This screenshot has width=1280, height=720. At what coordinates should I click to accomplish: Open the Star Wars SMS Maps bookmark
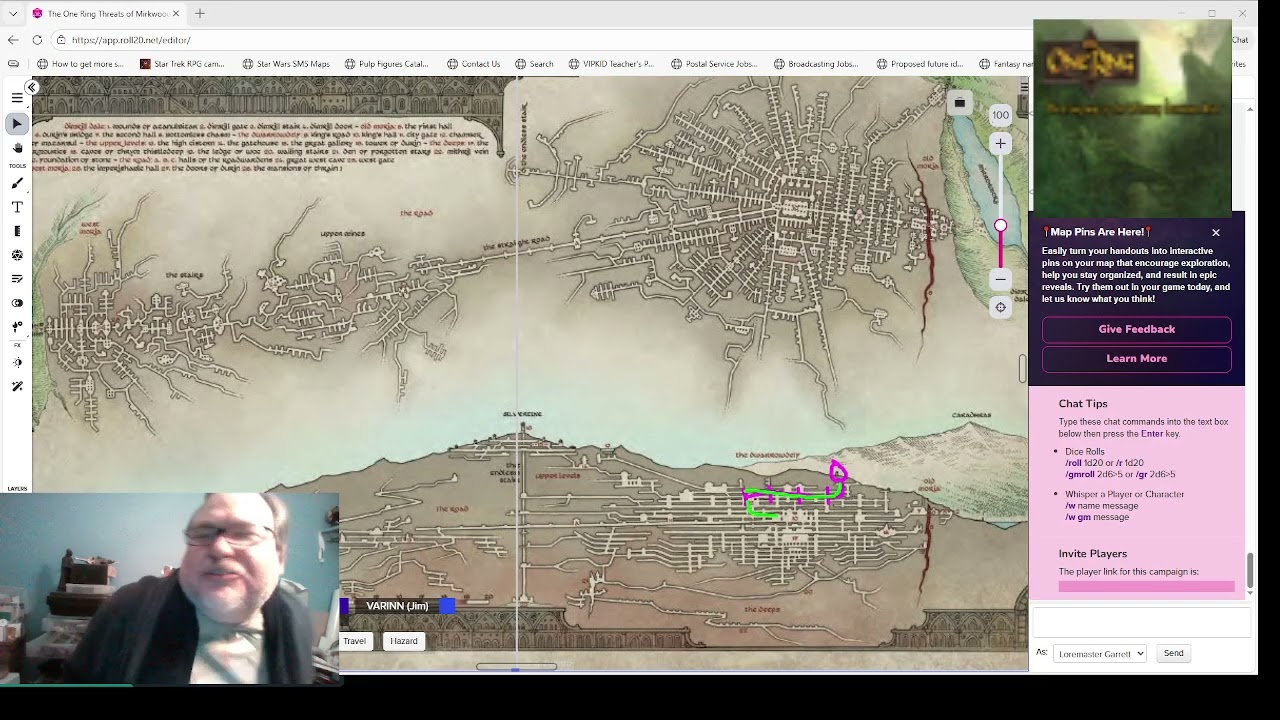click(286, 64)
